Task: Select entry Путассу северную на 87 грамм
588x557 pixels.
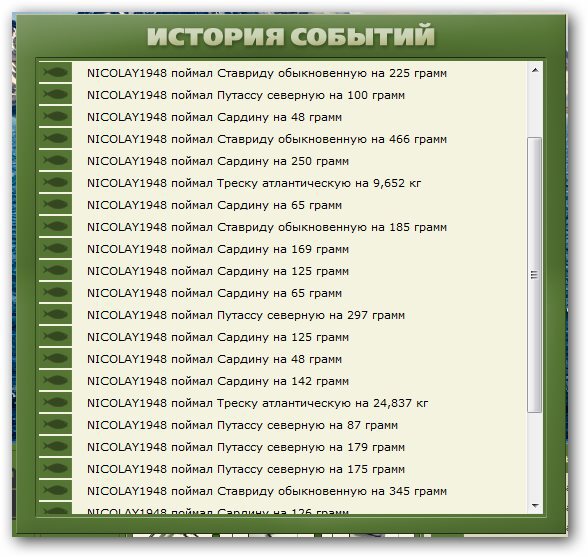Action: 242,425
